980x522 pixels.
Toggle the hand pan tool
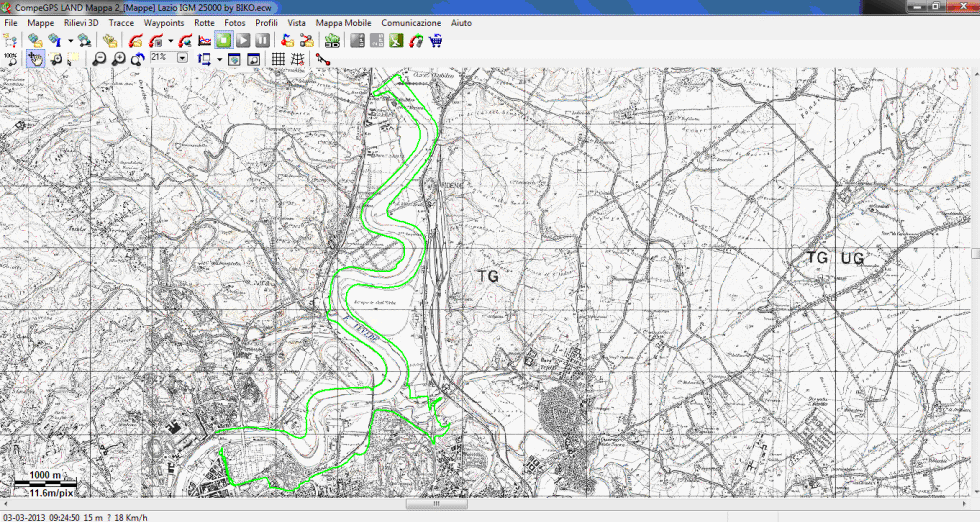click(35, 59)
